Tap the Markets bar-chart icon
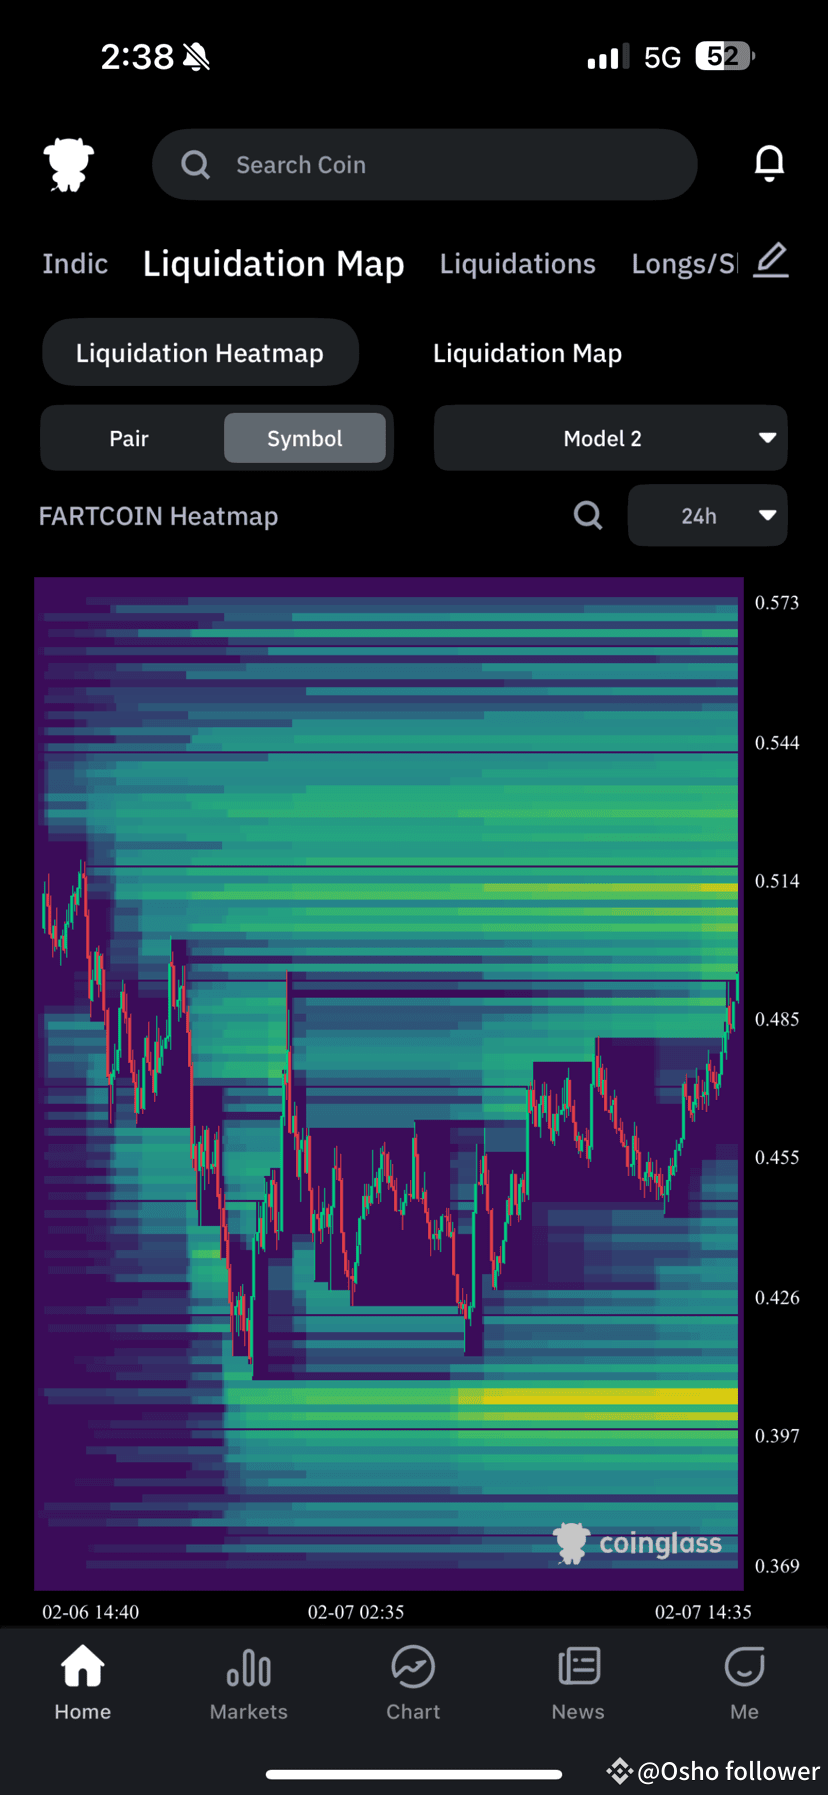 pos(249,1667)
